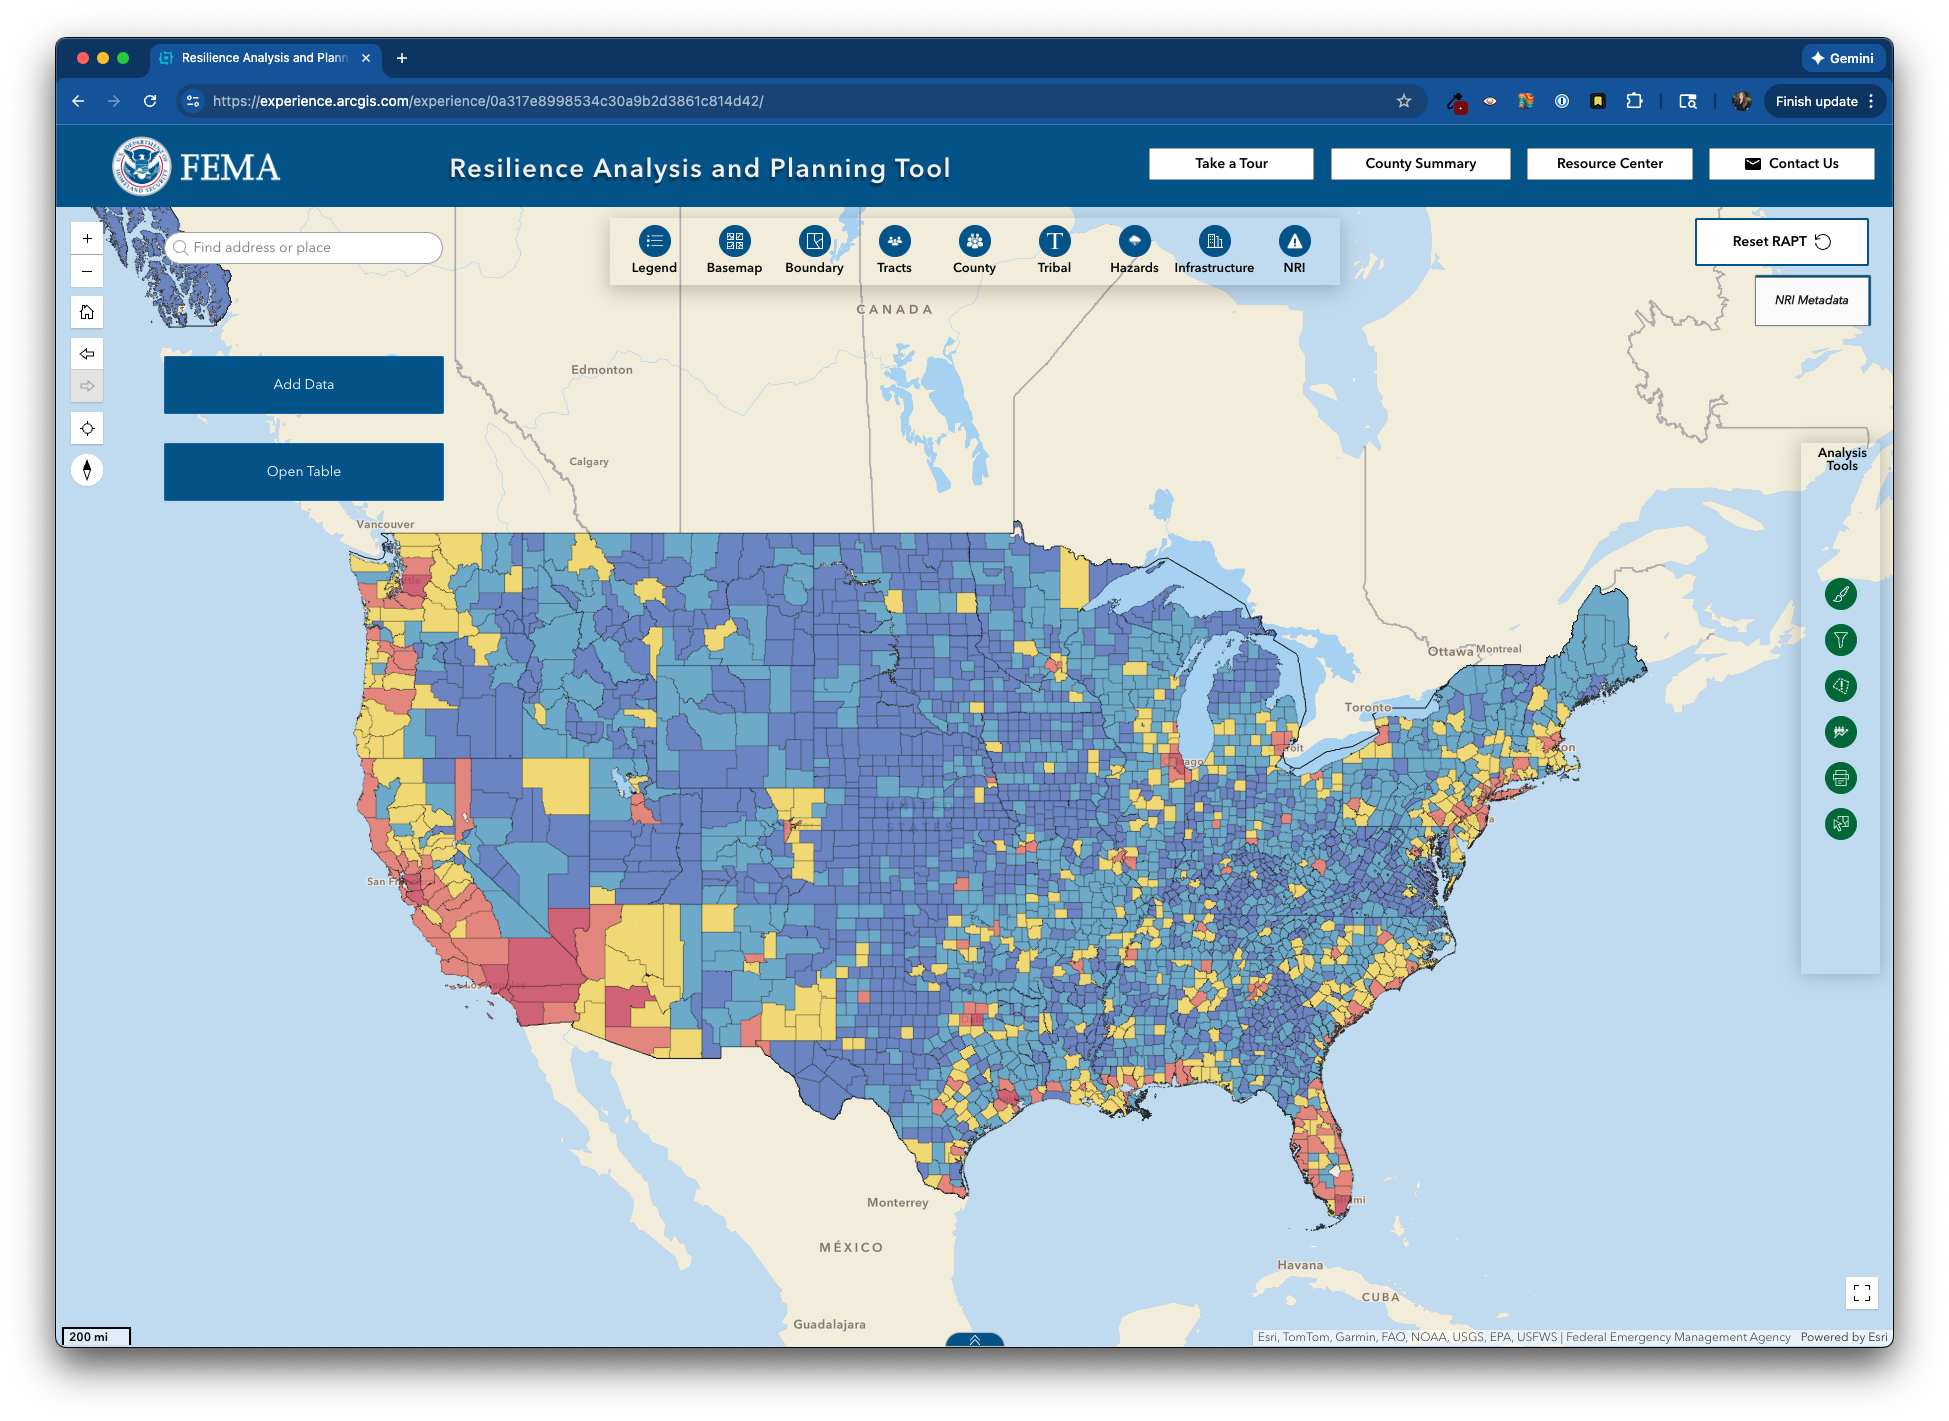Screen dimensions: 1949x1421
Task: Select the green paintbrush draw tool
Action: (1840, 594)
